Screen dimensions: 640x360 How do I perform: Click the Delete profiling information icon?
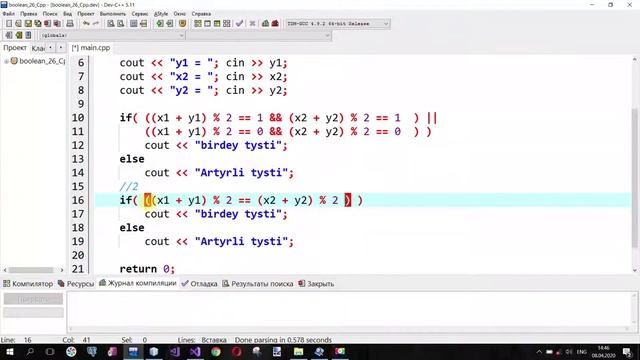[x=275, y=24]
